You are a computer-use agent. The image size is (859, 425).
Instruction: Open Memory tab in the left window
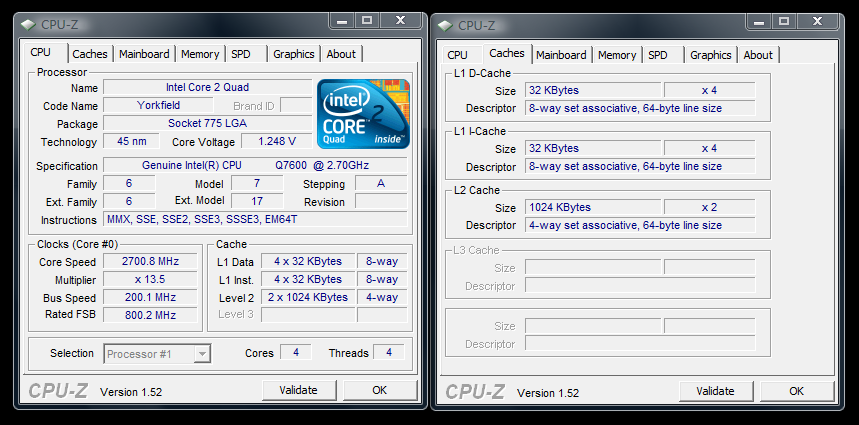(x=200, y=54)
